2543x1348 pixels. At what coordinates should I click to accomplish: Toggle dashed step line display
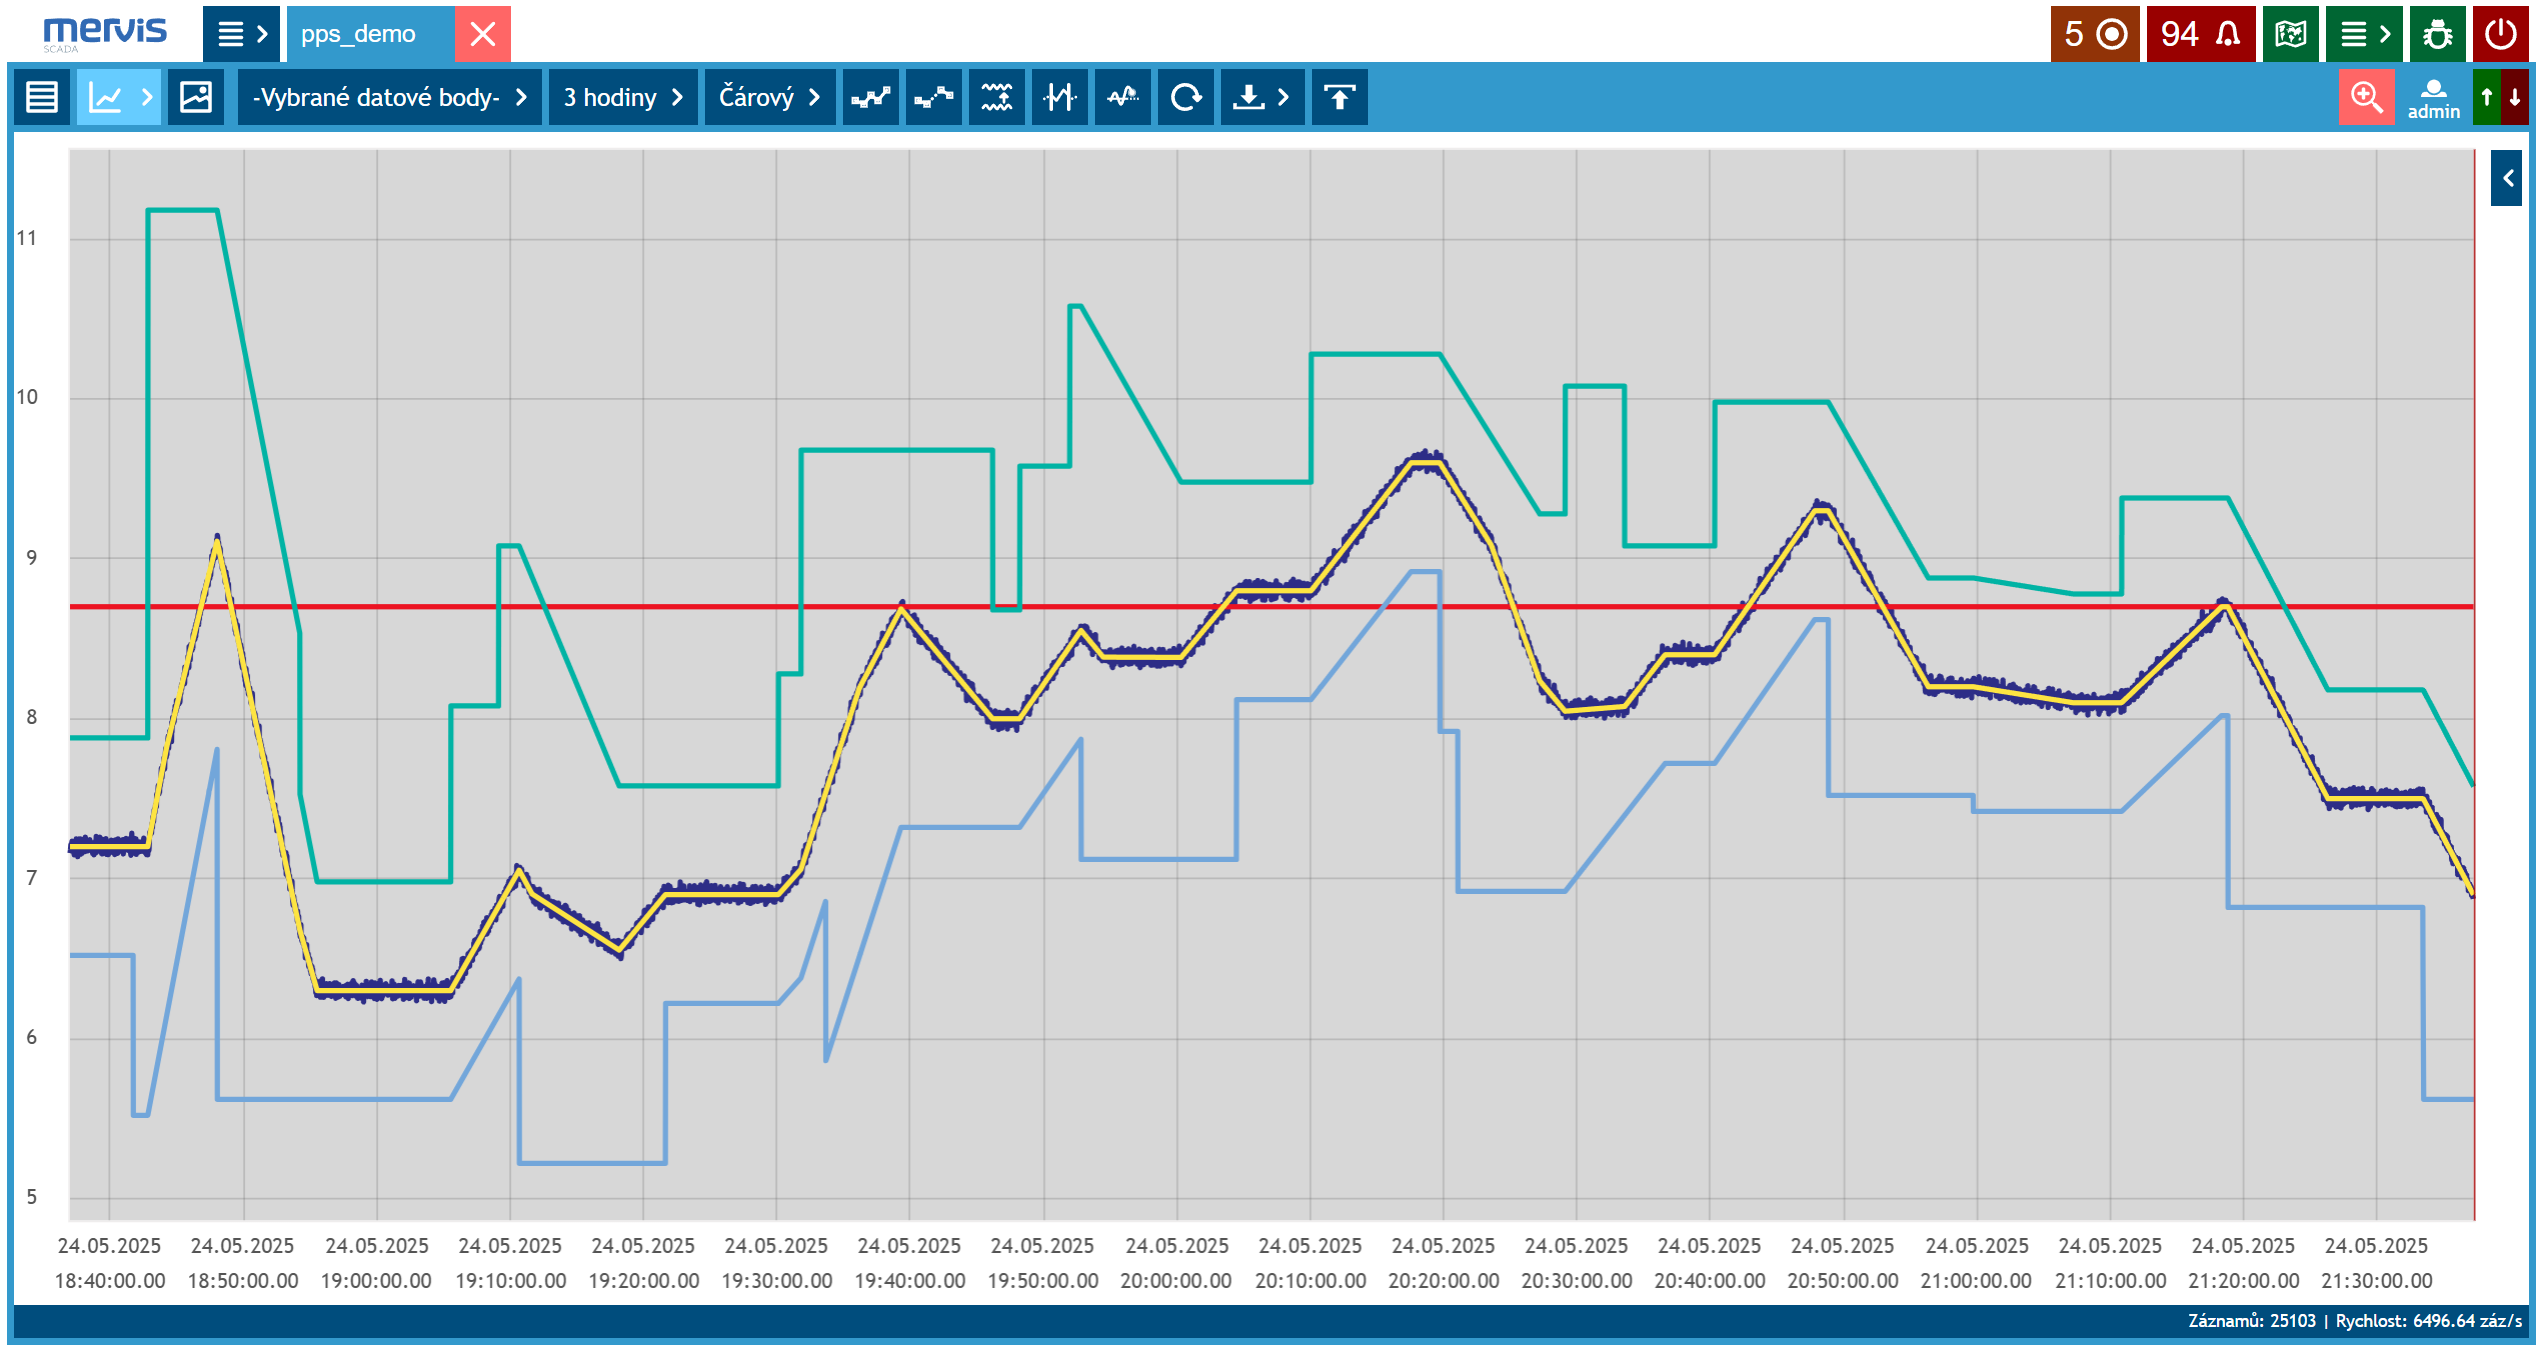click(934, 97)
